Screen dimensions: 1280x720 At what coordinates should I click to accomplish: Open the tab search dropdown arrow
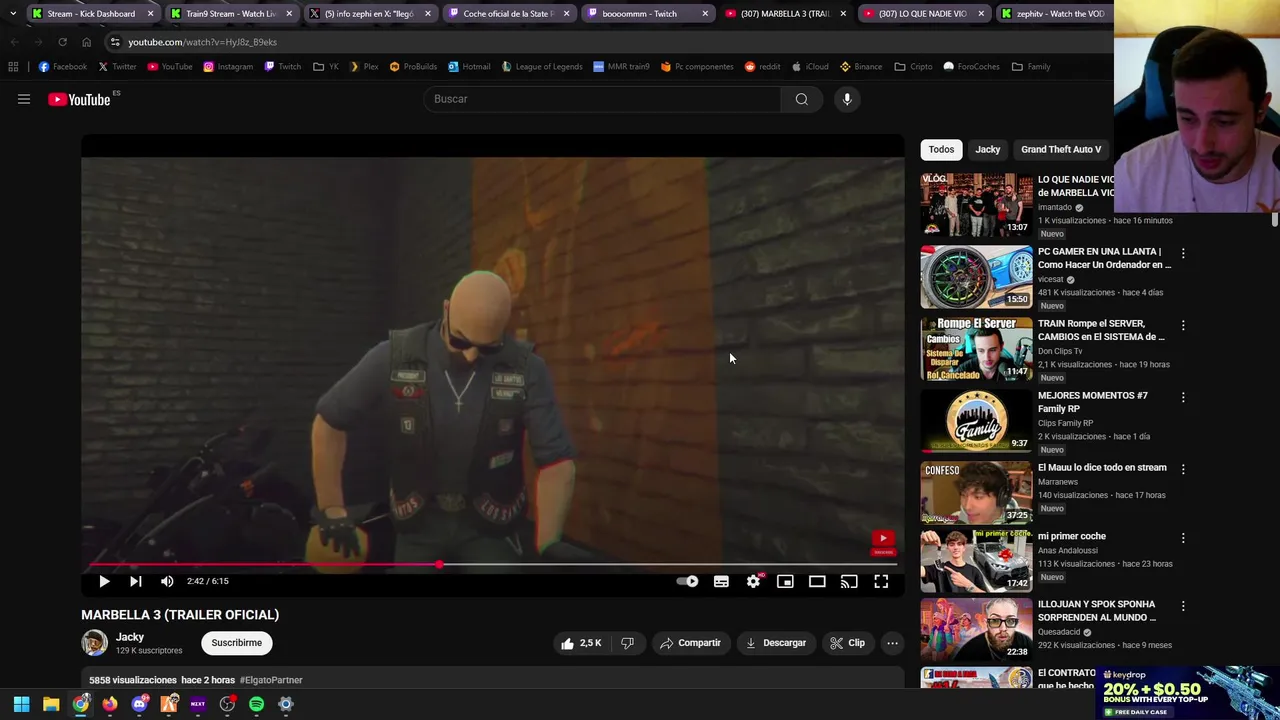pyautogui.click(x=13, y=14)
